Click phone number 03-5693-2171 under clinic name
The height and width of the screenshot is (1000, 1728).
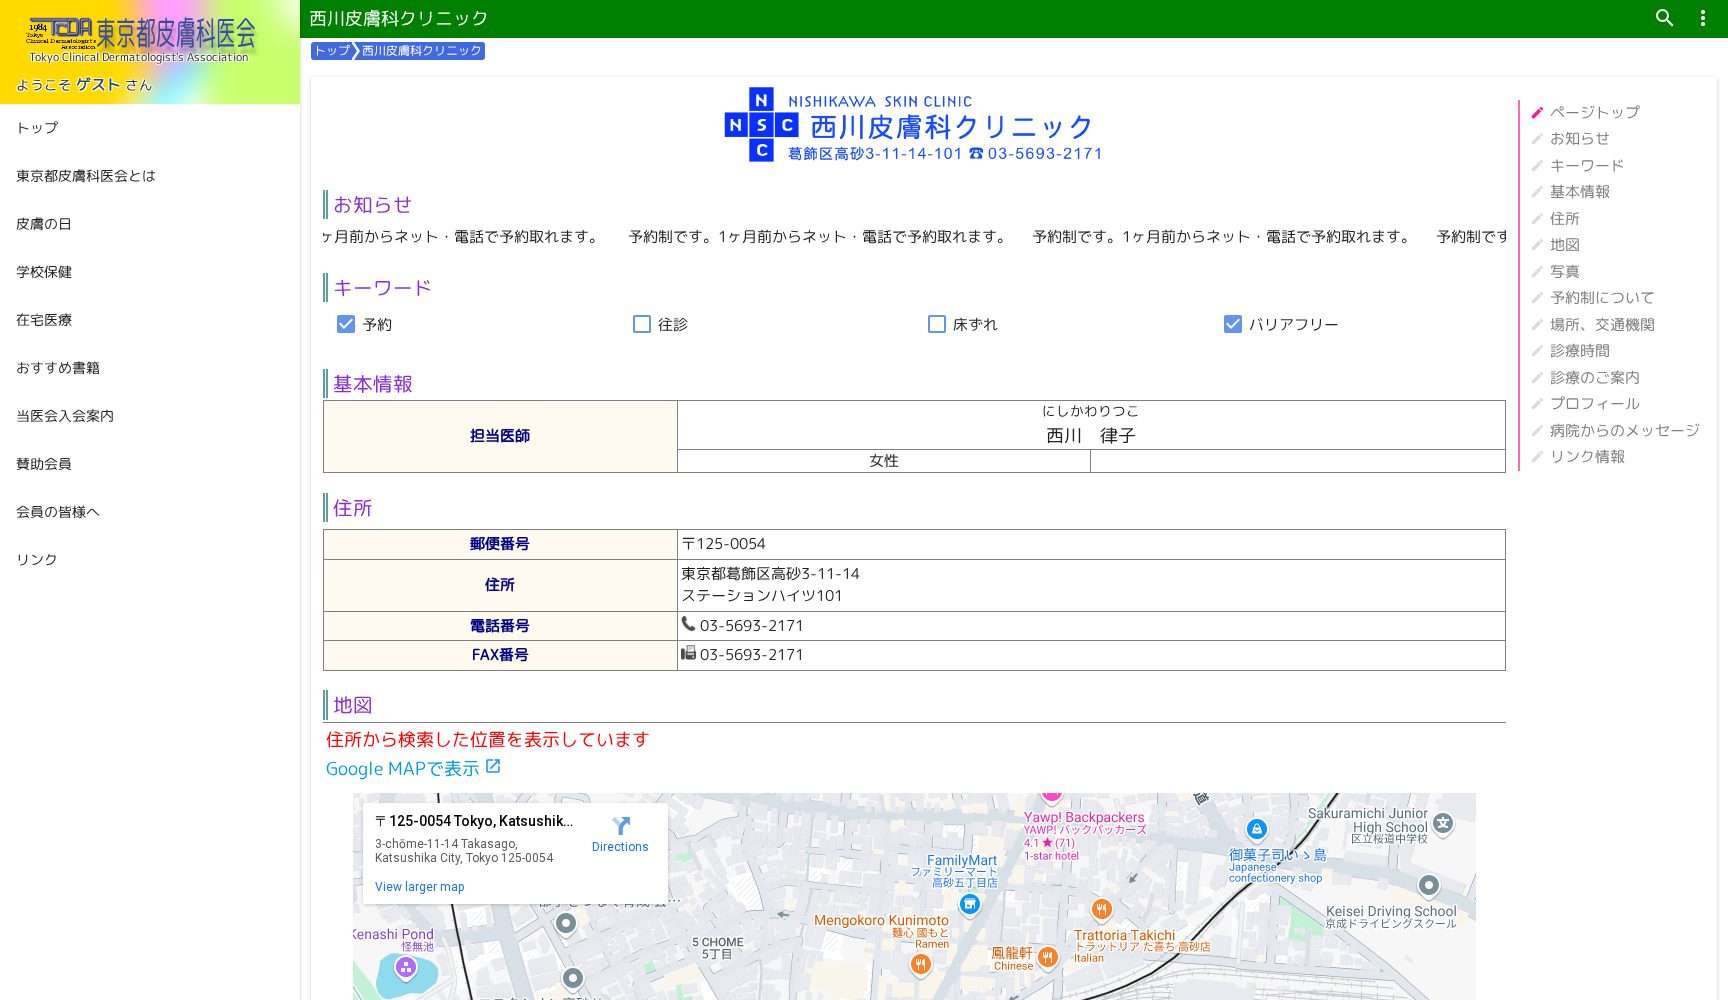[1044, 153]
